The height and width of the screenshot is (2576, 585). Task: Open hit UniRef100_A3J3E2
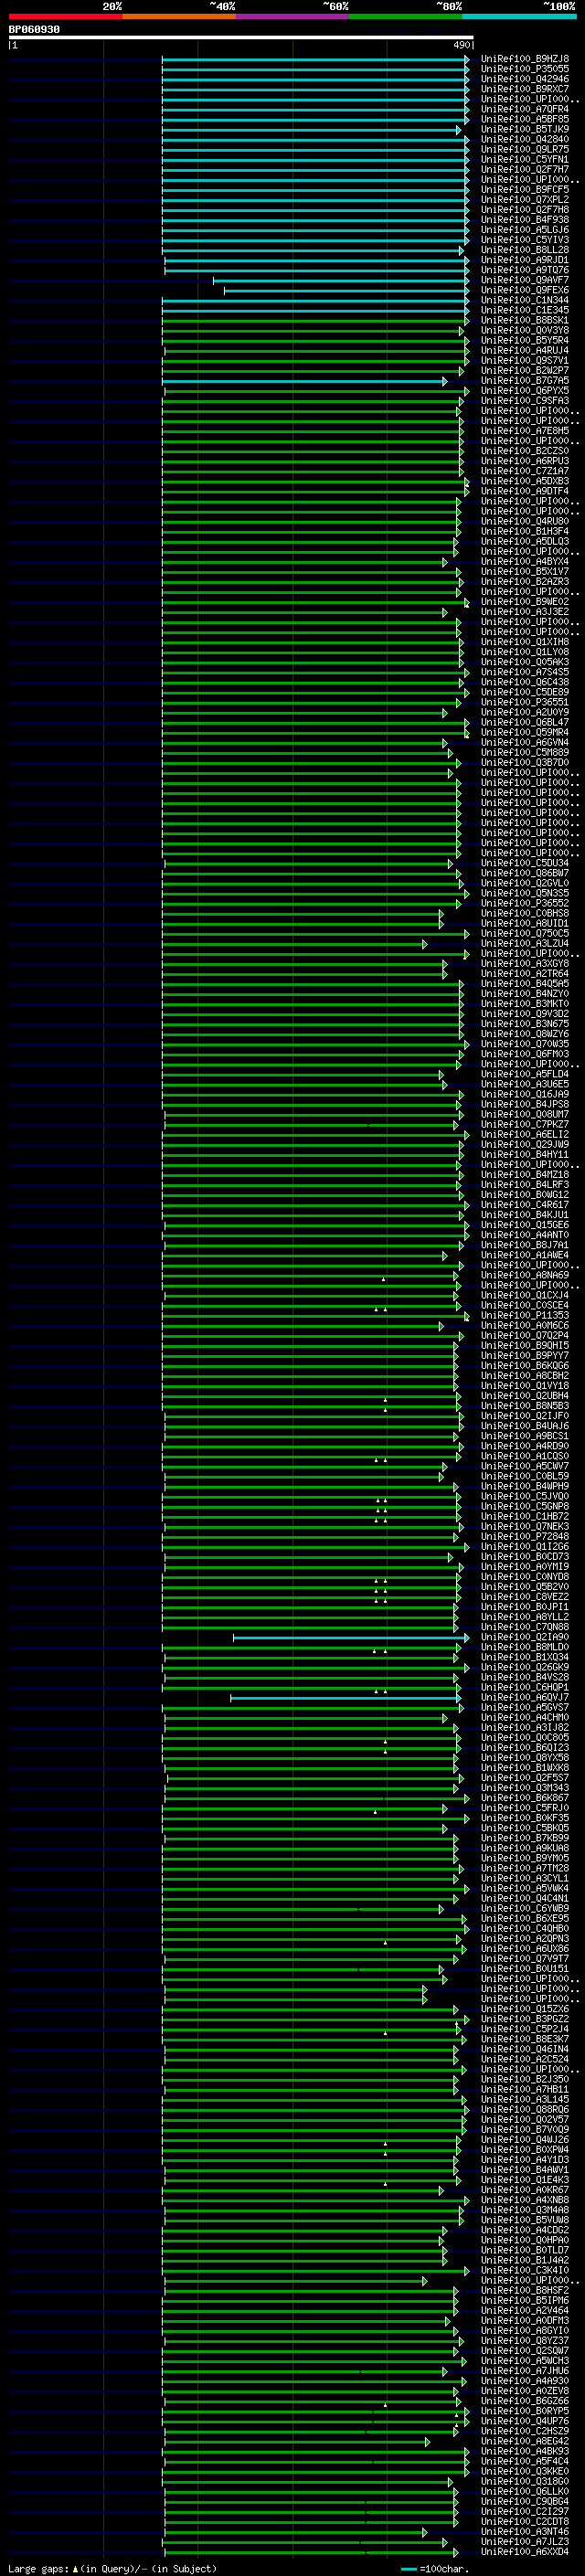pos(525,612)
